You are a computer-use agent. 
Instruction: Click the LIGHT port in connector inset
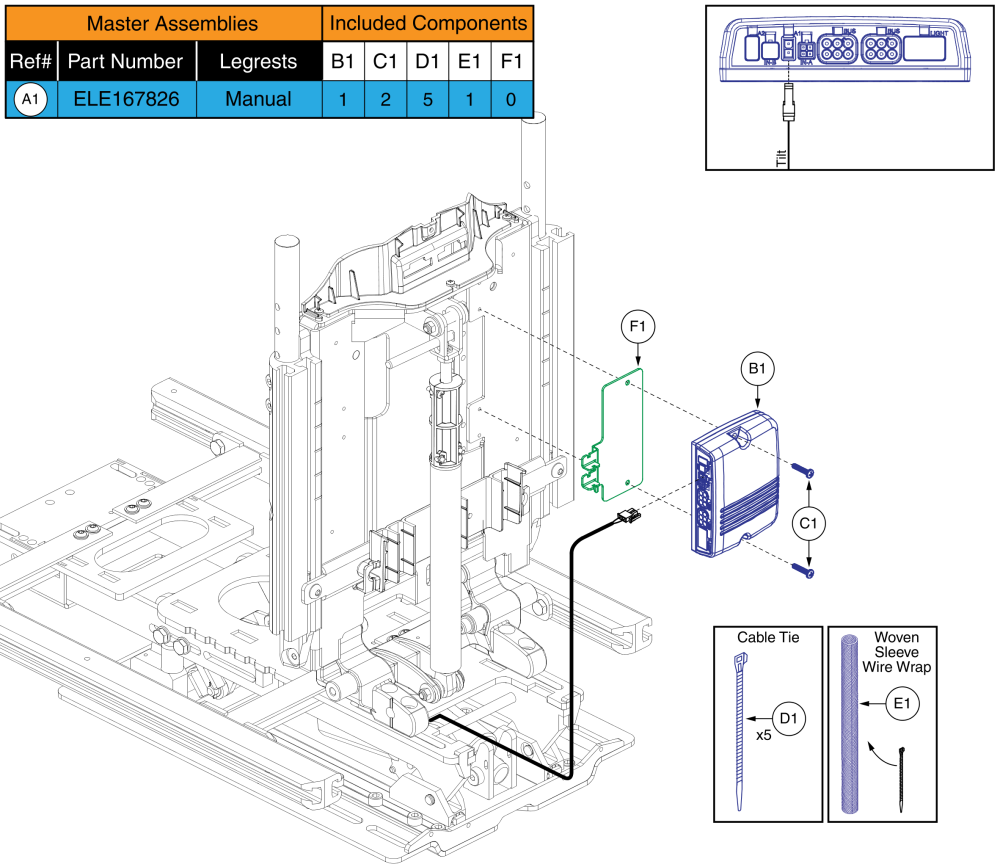point(924,48)
